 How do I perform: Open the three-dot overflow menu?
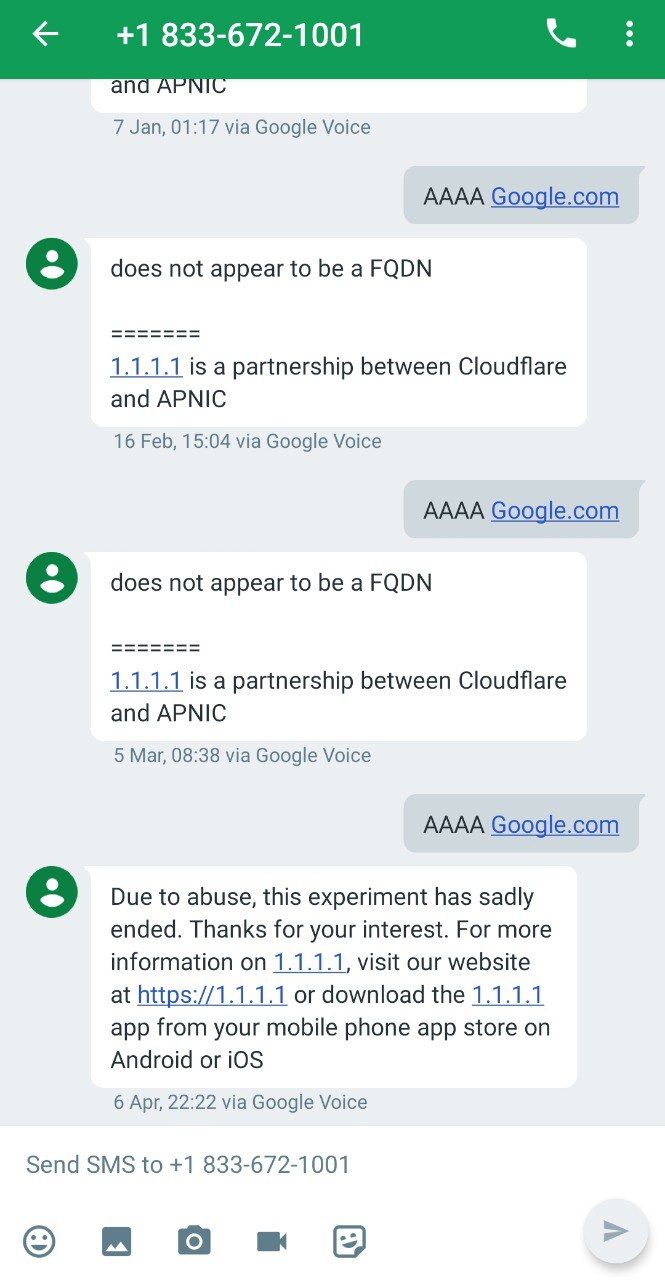click(629, 35)
